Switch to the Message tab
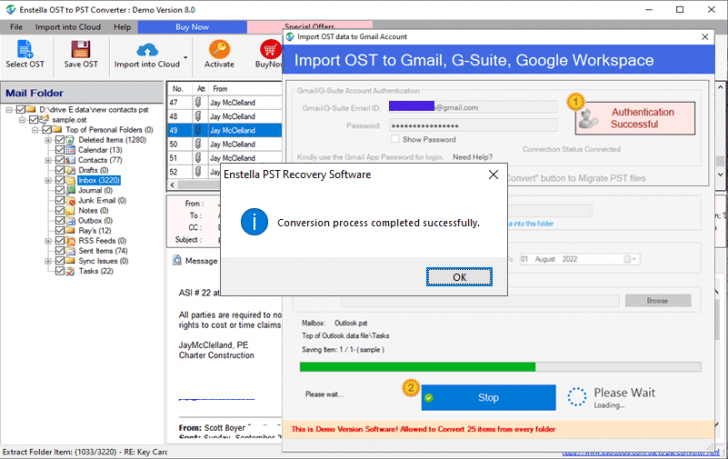This screenshot has height=459, width=728. pyautogui.click(x=201, y=261)
